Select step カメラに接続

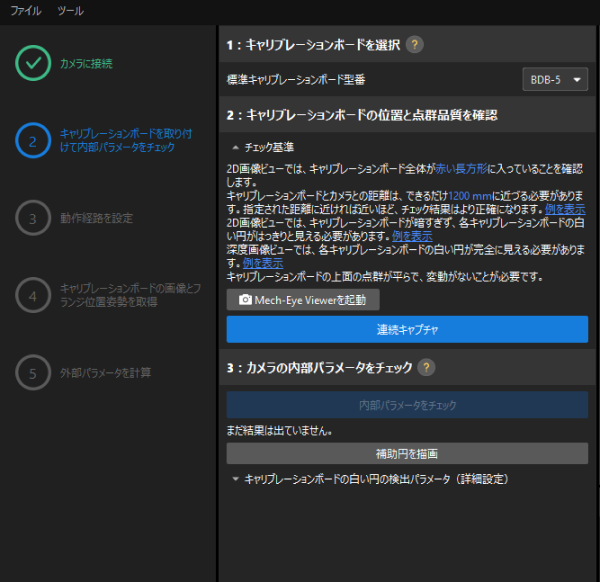click(86, 64)
